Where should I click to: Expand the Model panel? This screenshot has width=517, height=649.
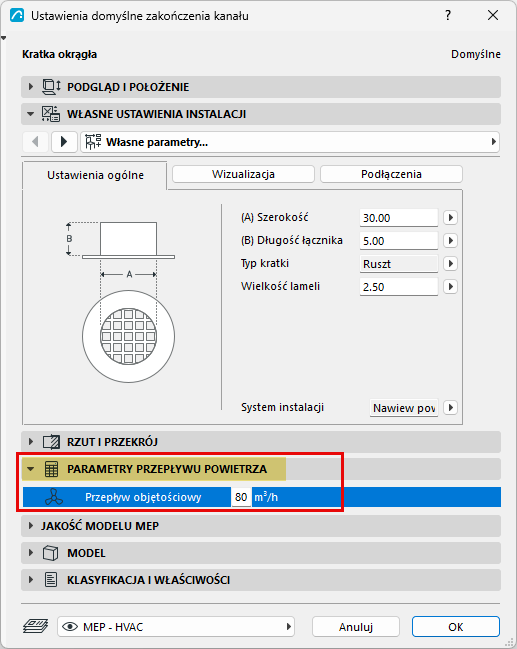coord(31,553)
